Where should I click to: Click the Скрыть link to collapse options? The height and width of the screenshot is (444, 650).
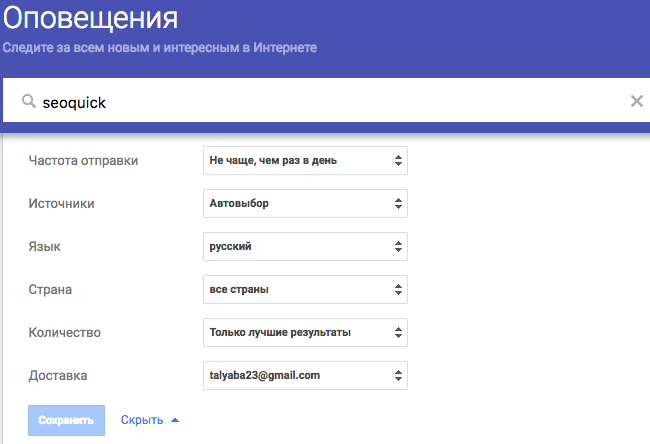pos(142,420)
